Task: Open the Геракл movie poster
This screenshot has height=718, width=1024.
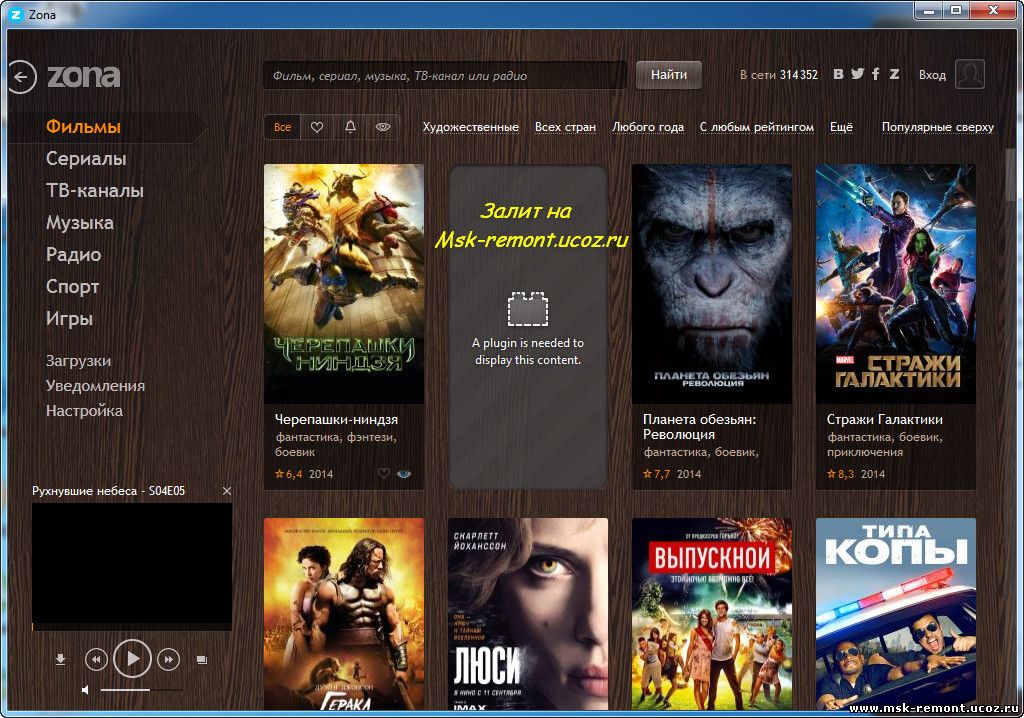Action: pyautogui.click(x=344, y=614)
